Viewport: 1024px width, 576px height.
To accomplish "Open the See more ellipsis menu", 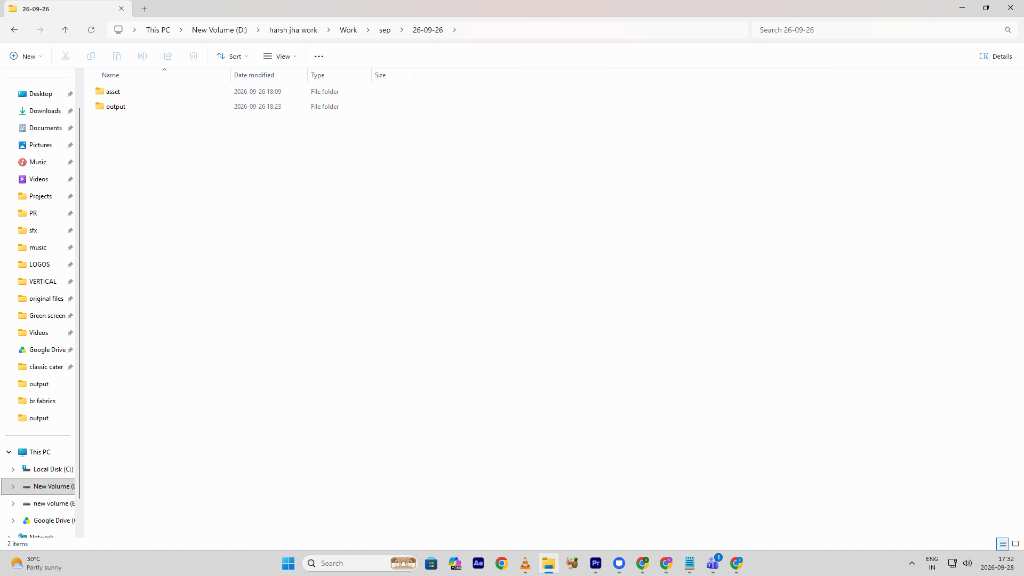I will pyautogui.click(x=319, y=56).
